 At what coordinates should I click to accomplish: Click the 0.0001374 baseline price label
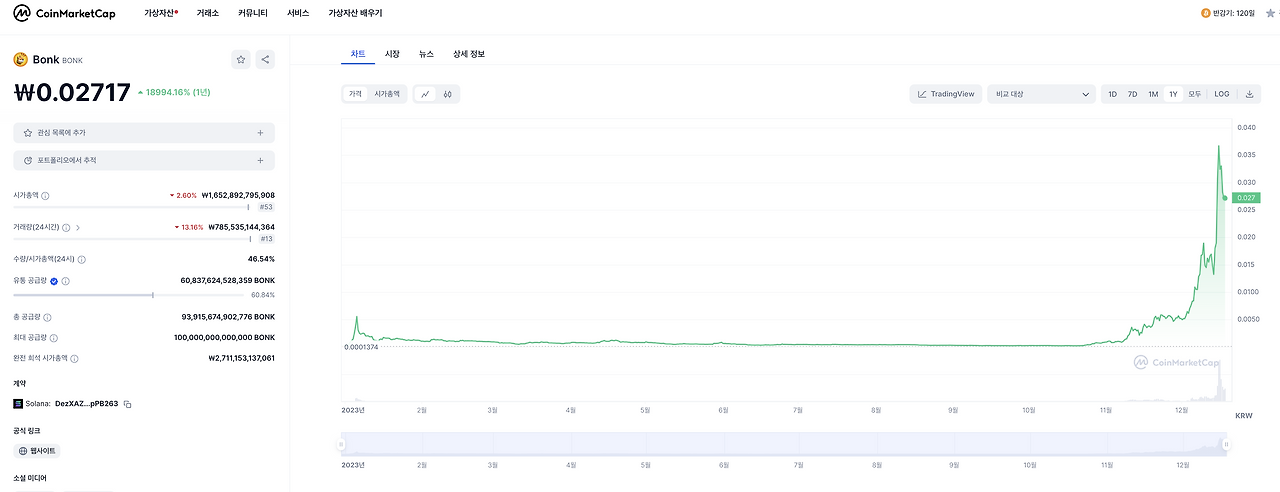[361, 347]
